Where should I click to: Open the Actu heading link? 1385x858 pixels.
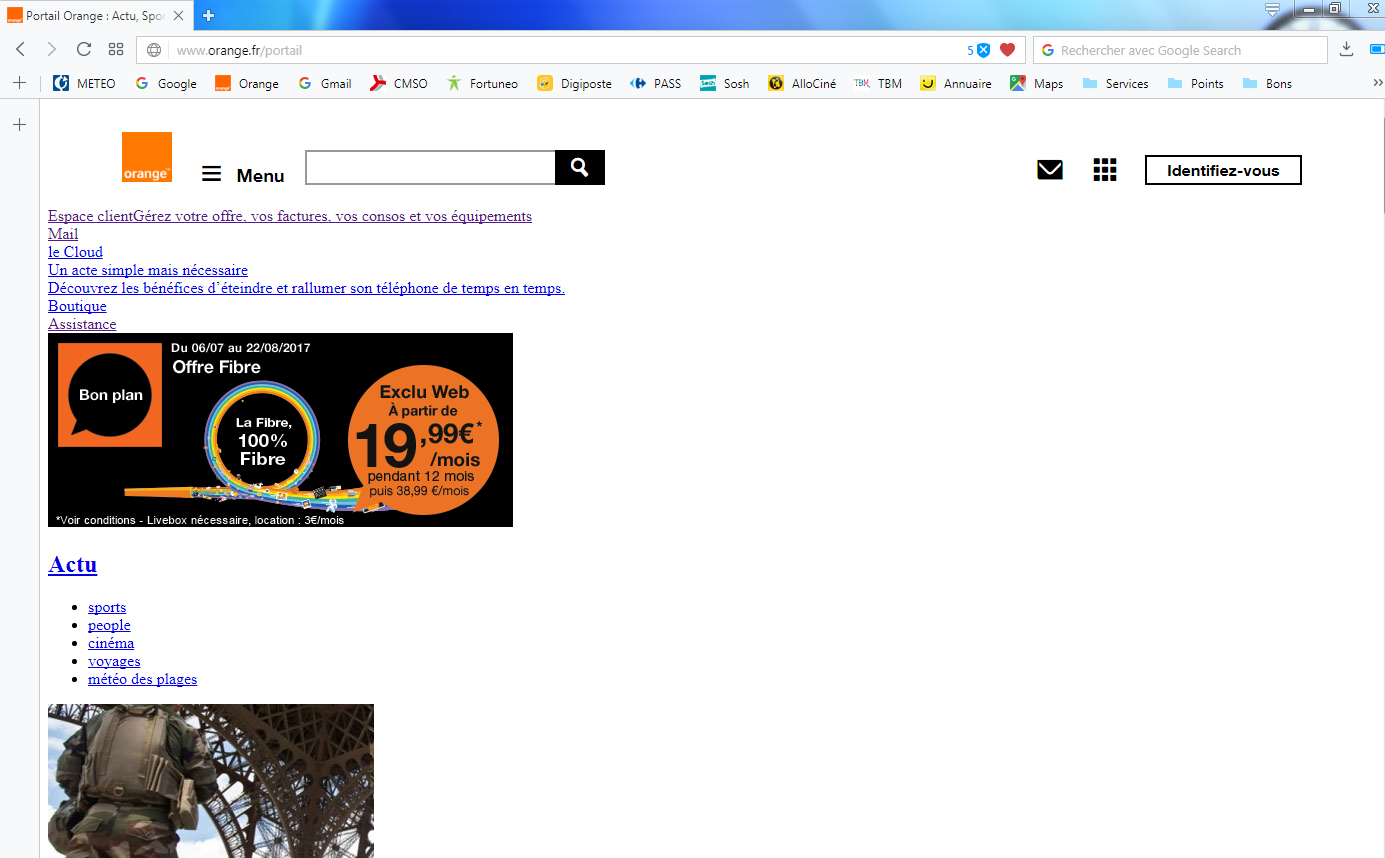pyautogui.click(x=72, y=564)
